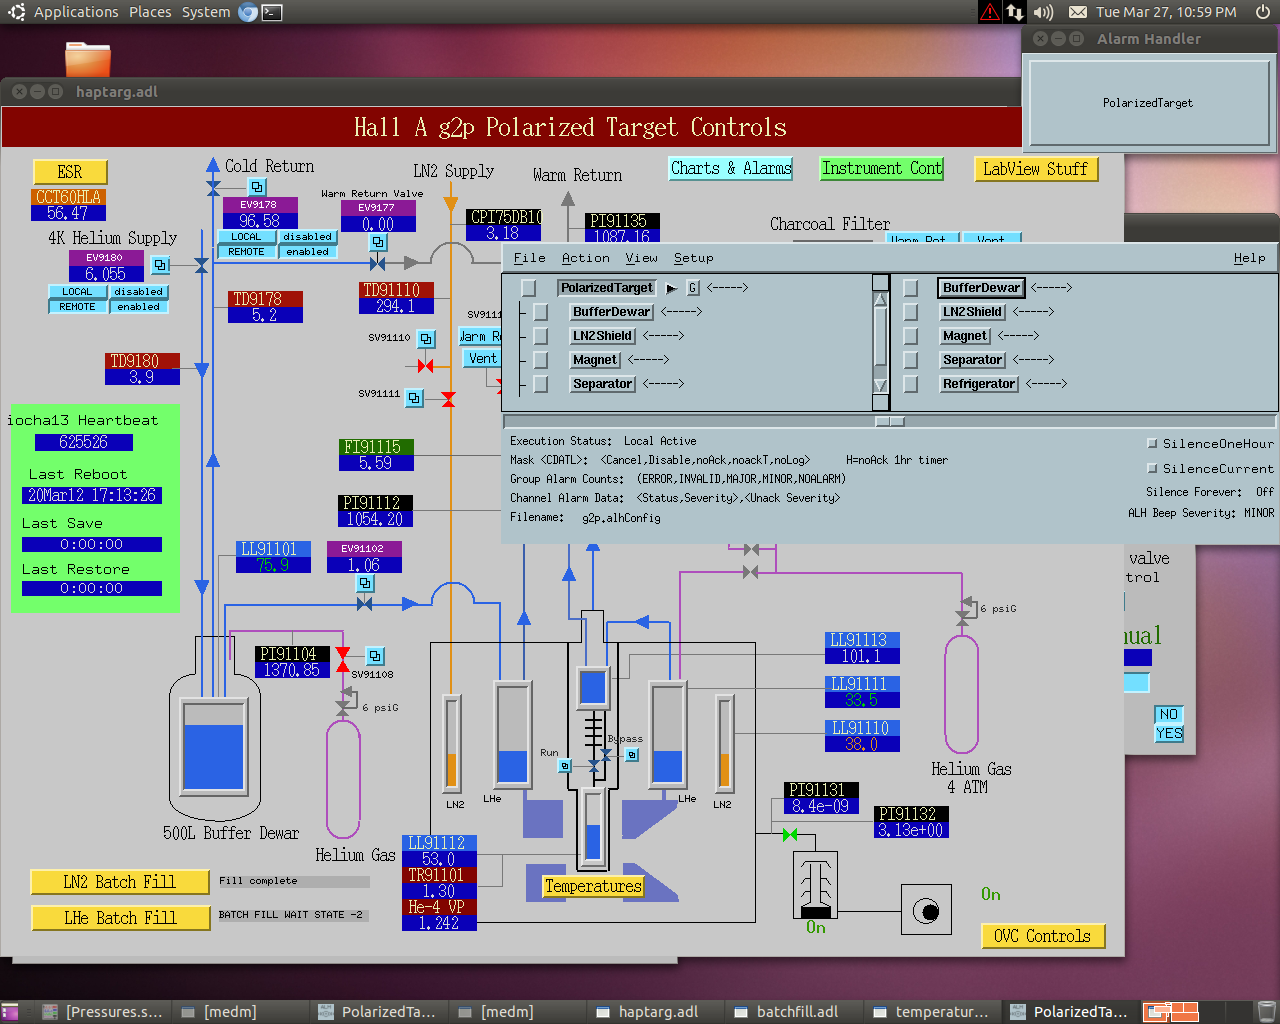Open the Action menu in Alarm Handler
This screenshot has height=1024, width=1280.
coord(585,258)
